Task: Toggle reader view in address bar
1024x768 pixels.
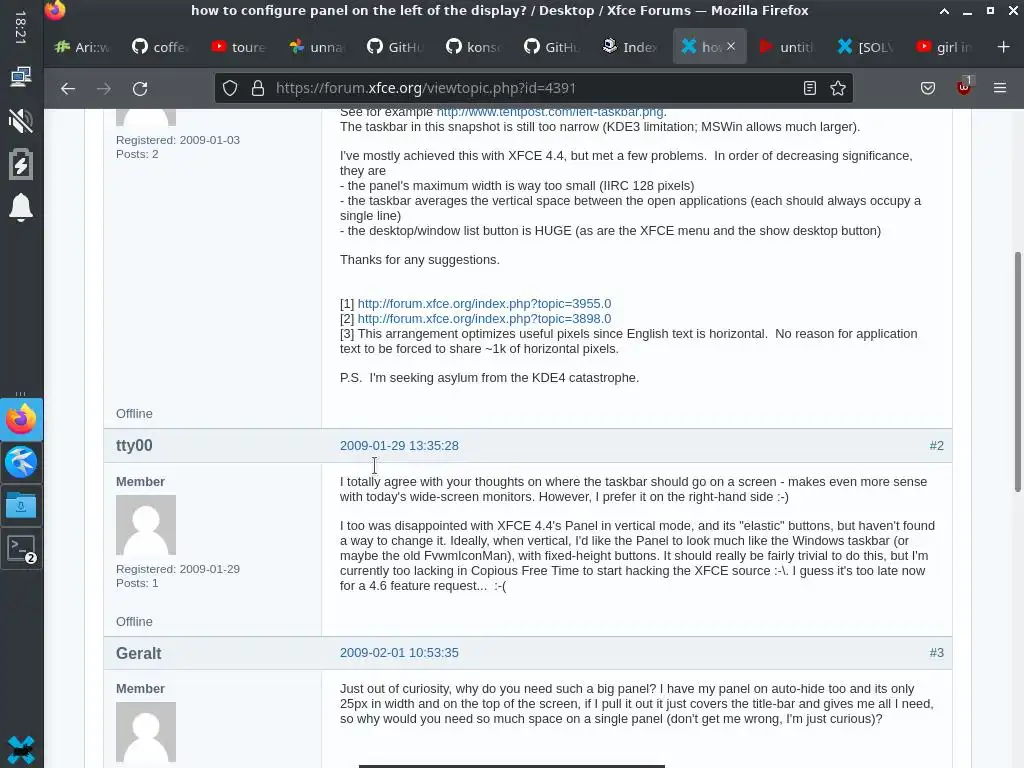Action: [810, 88]
